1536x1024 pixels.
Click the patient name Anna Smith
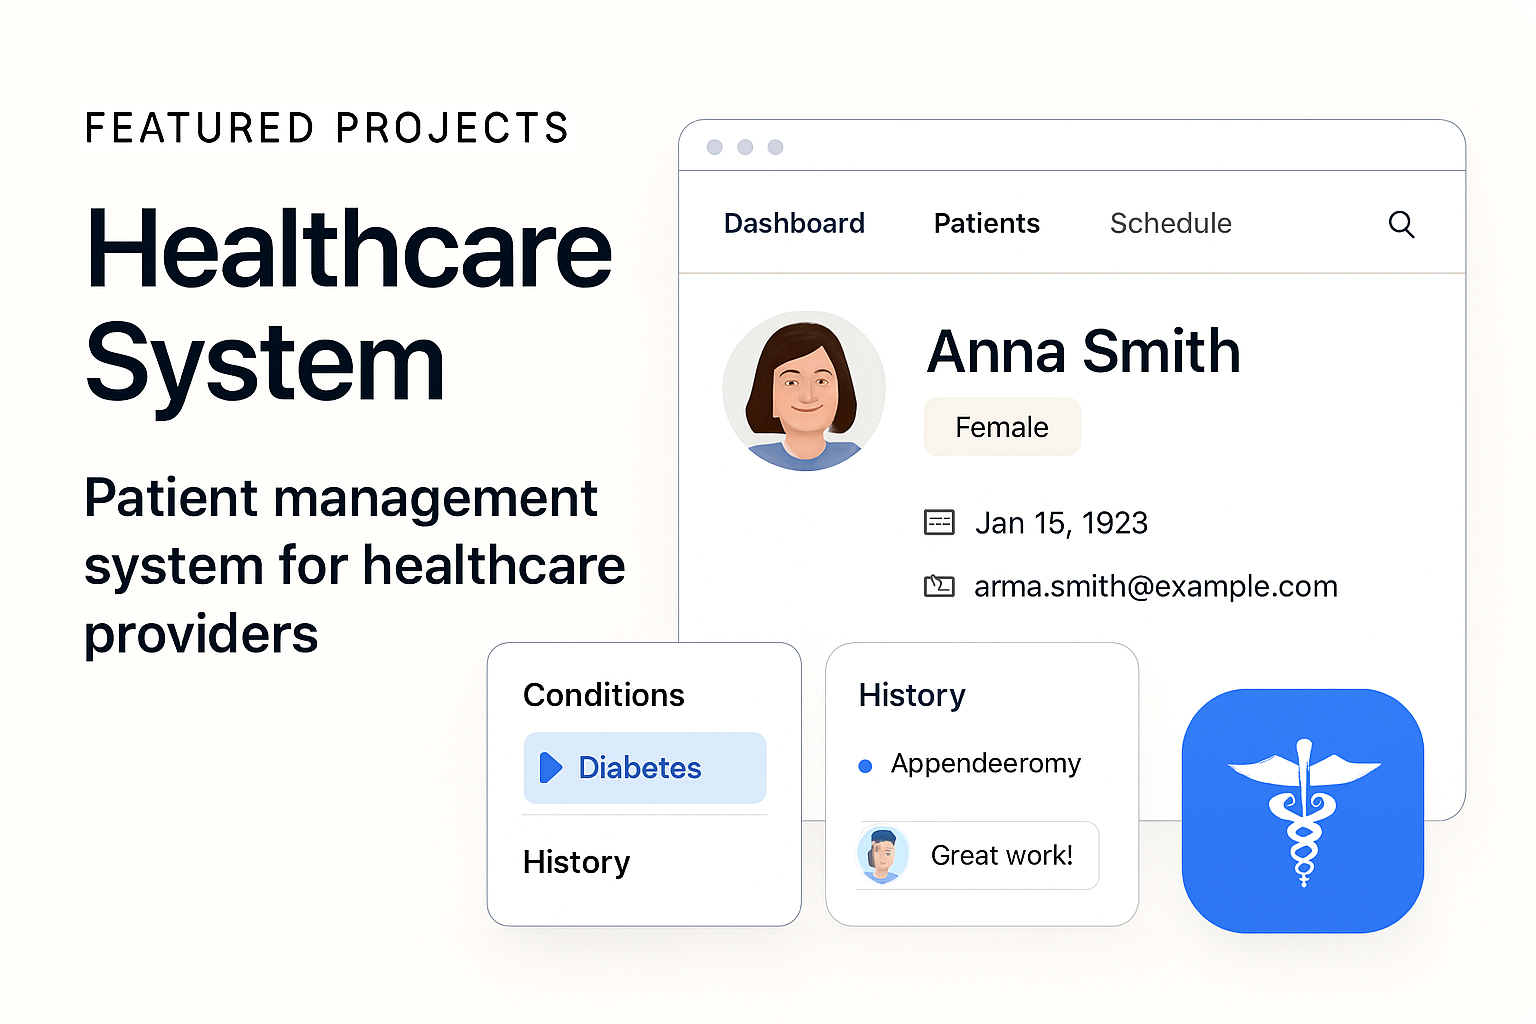(x=1083, y=351)
